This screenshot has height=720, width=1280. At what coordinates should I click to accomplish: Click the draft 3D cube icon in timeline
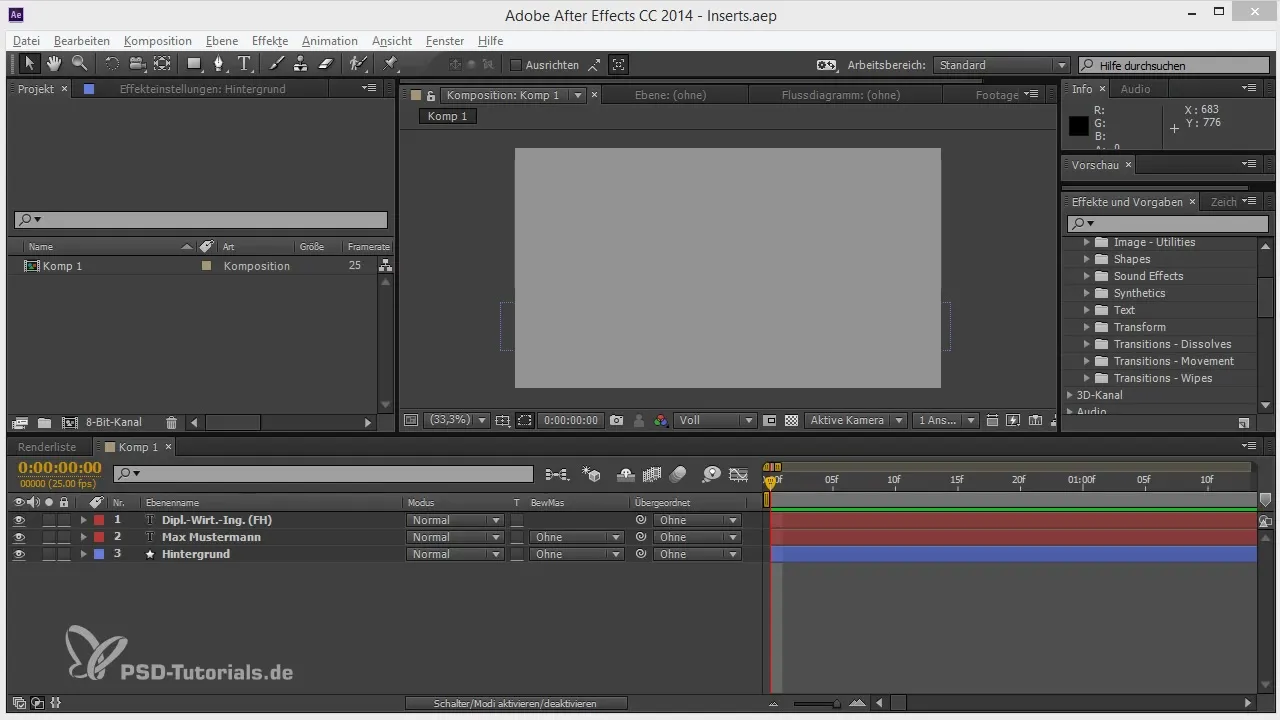pos(592,474)
